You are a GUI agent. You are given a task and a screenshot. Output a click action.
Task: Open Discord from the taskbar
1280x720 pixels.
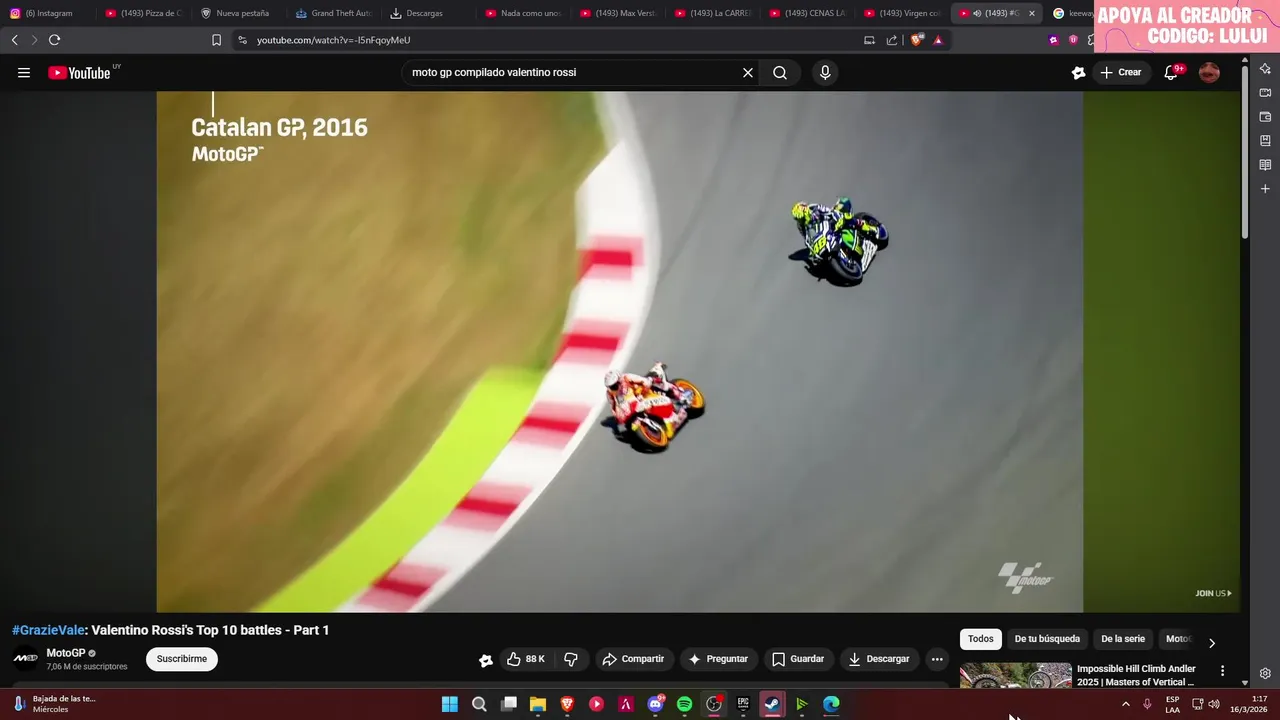click(655, 704)
